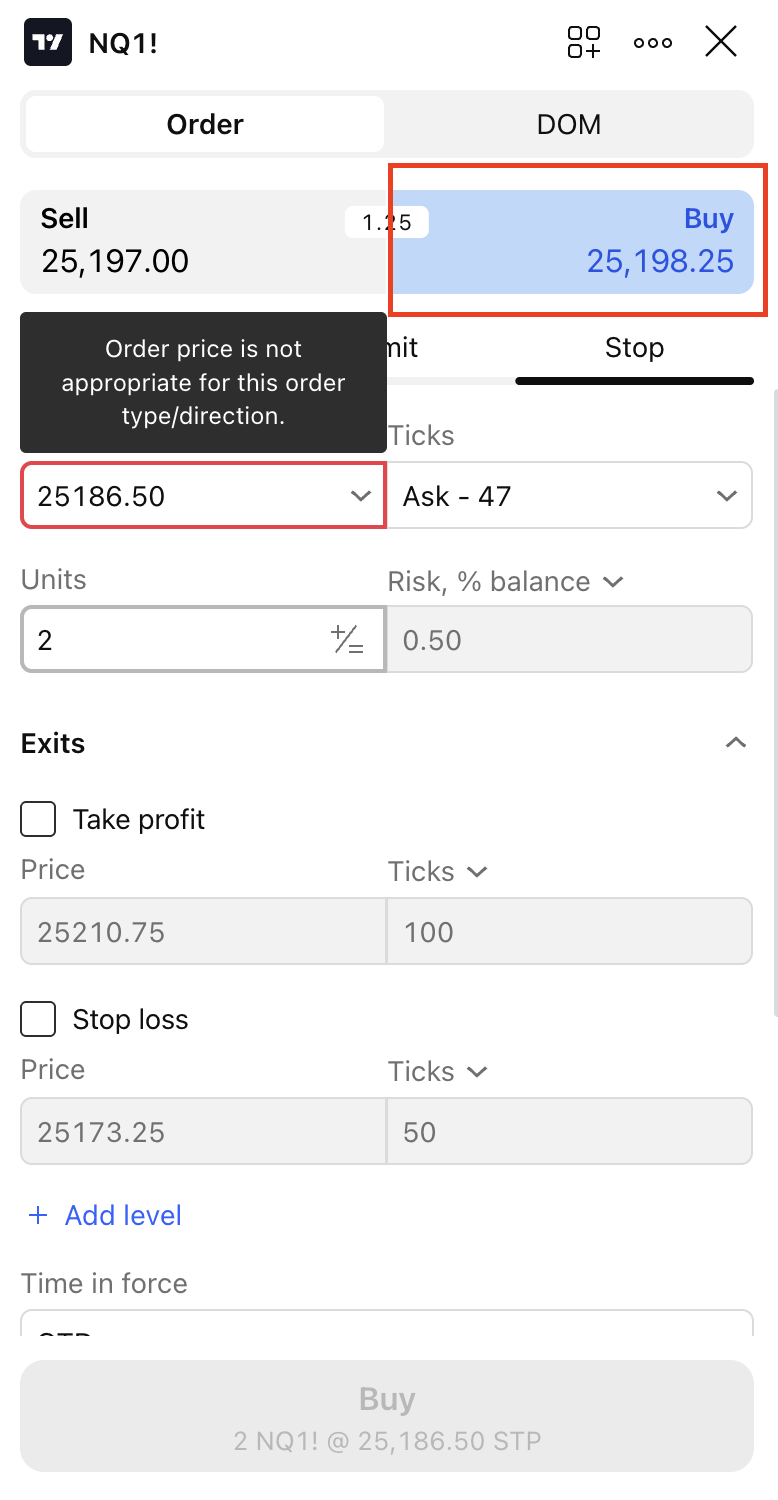
Task: Enable the Take profit checkbox
Action: click(x=39, y=820)
